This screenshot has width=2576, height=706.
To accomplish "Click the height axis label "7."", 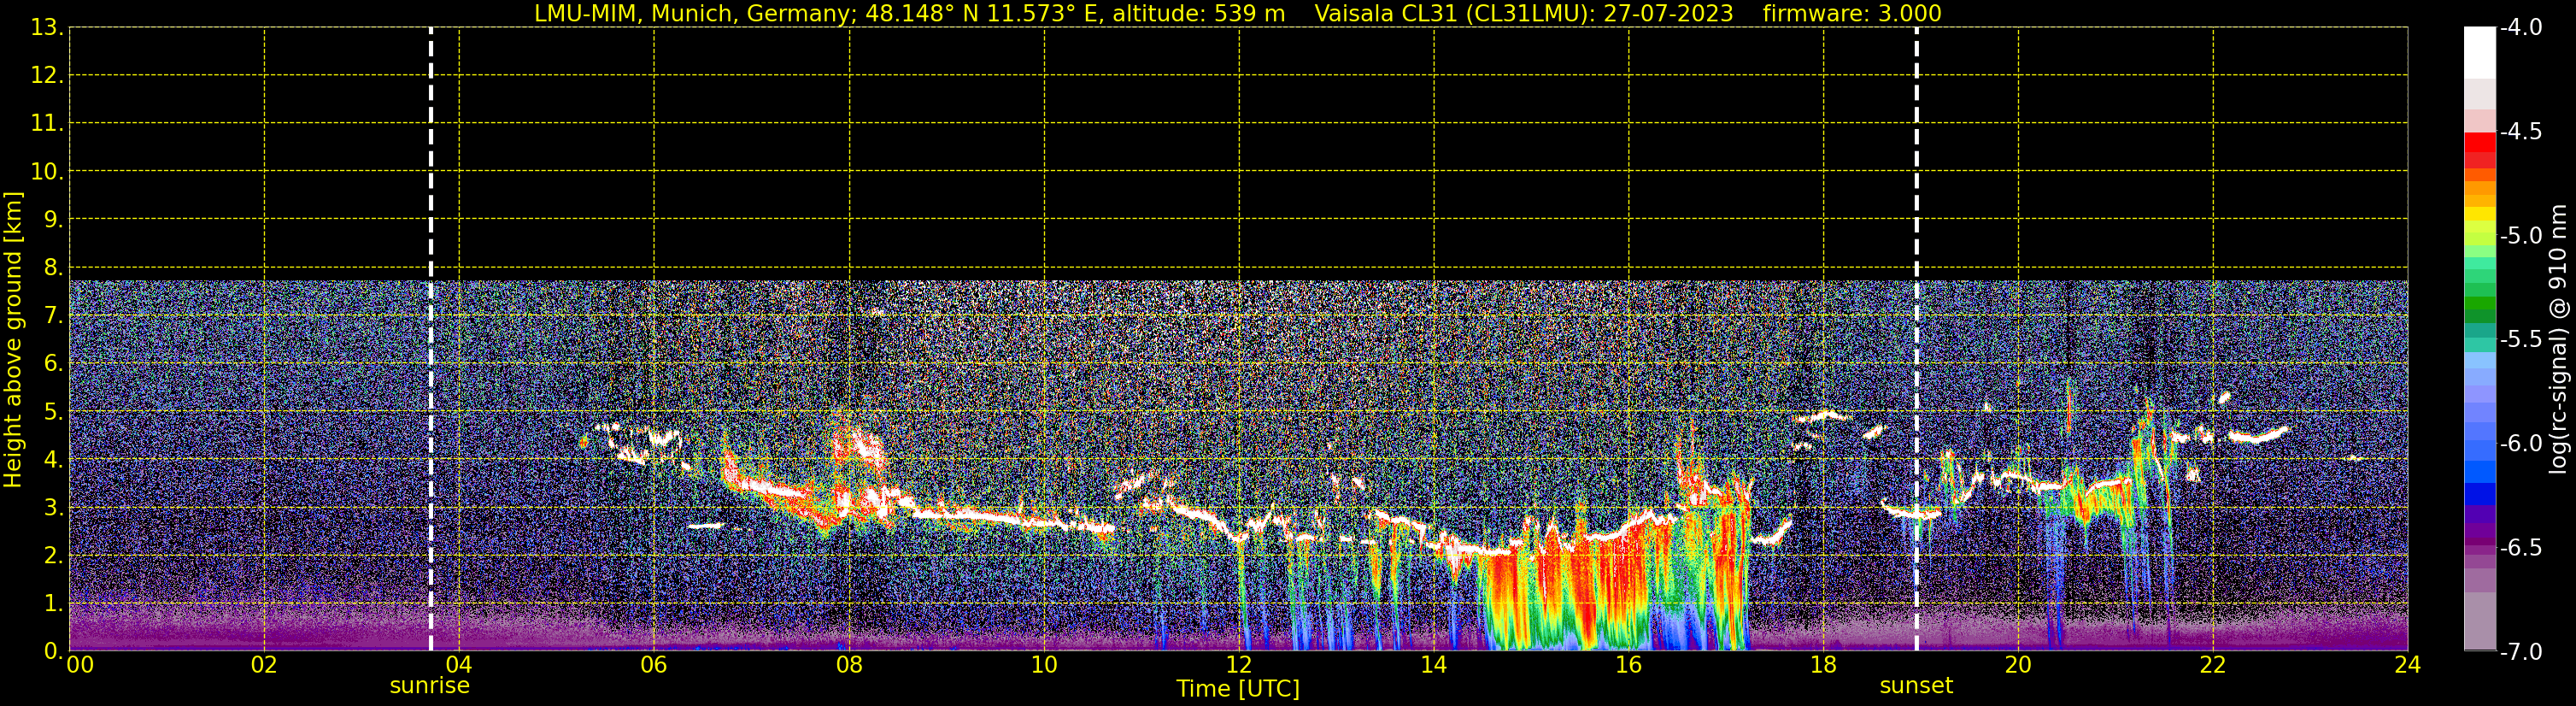I will 54,316.
